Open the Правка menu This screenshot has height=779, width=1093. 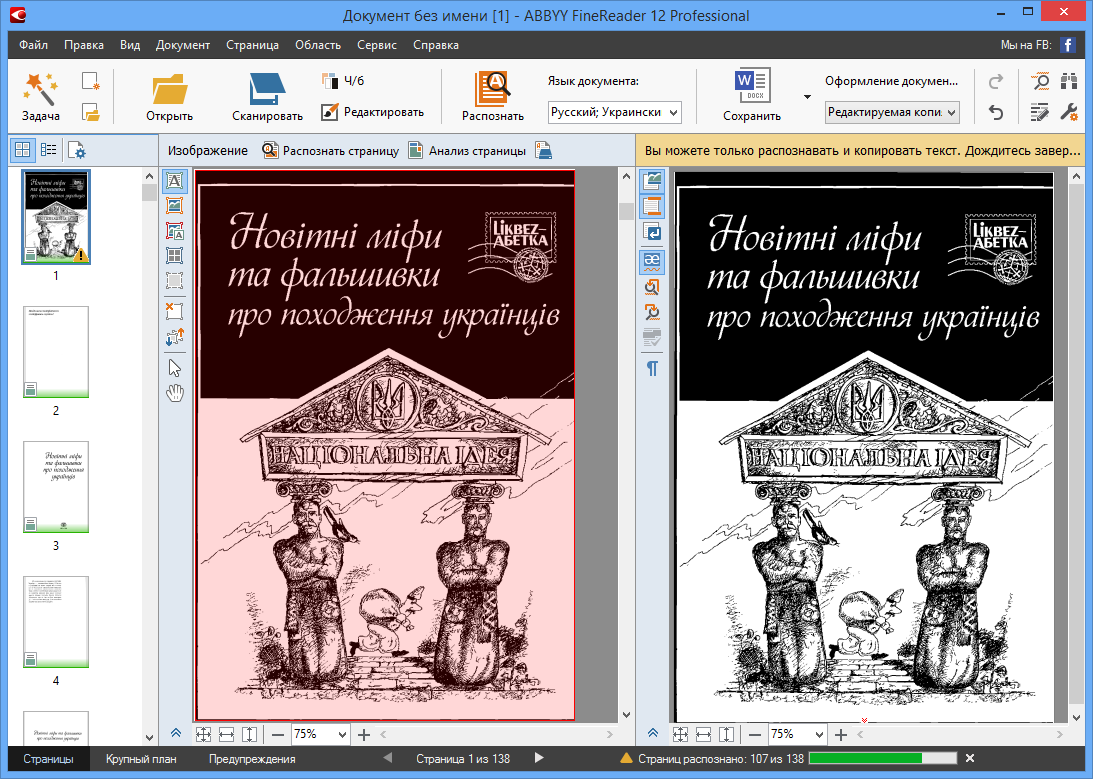[84, 45]
